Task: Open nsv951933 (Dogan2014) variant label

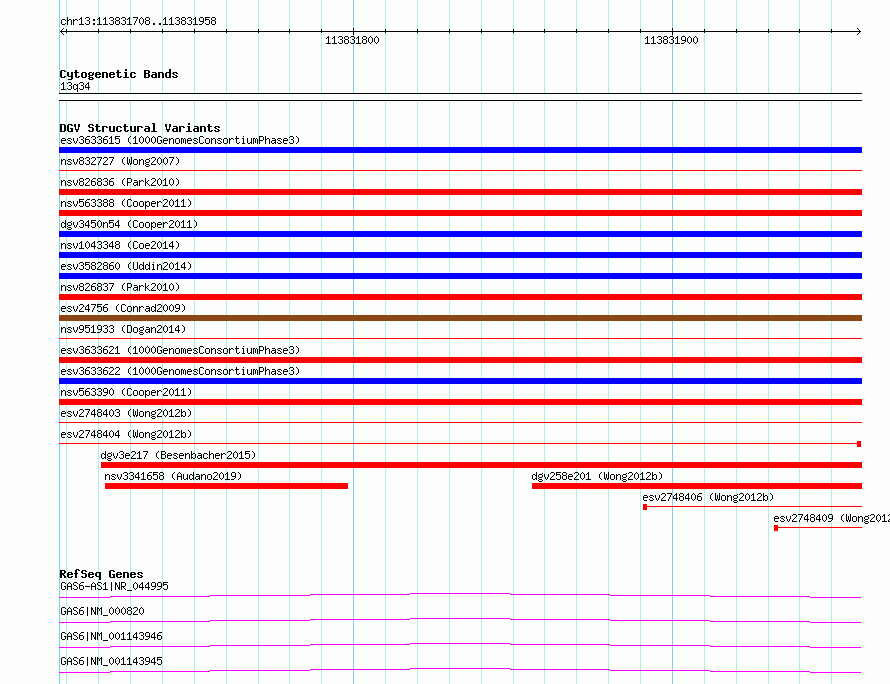Action: point(123,329)
